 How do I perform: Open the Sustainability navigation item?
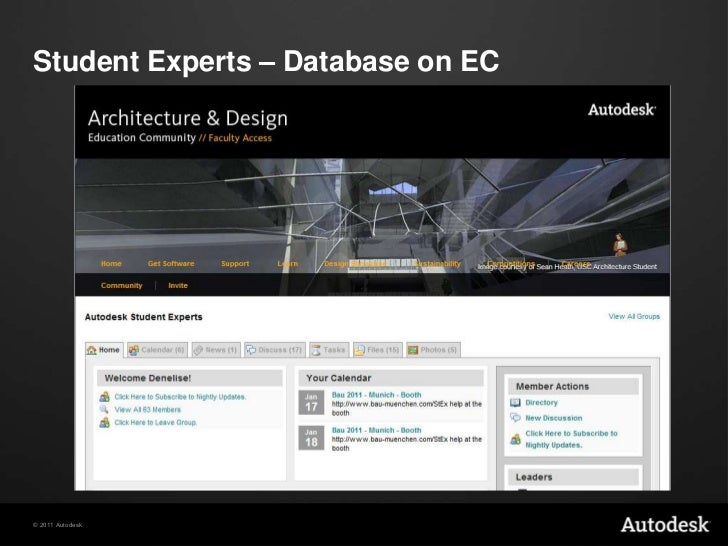(x=437, y=264)
